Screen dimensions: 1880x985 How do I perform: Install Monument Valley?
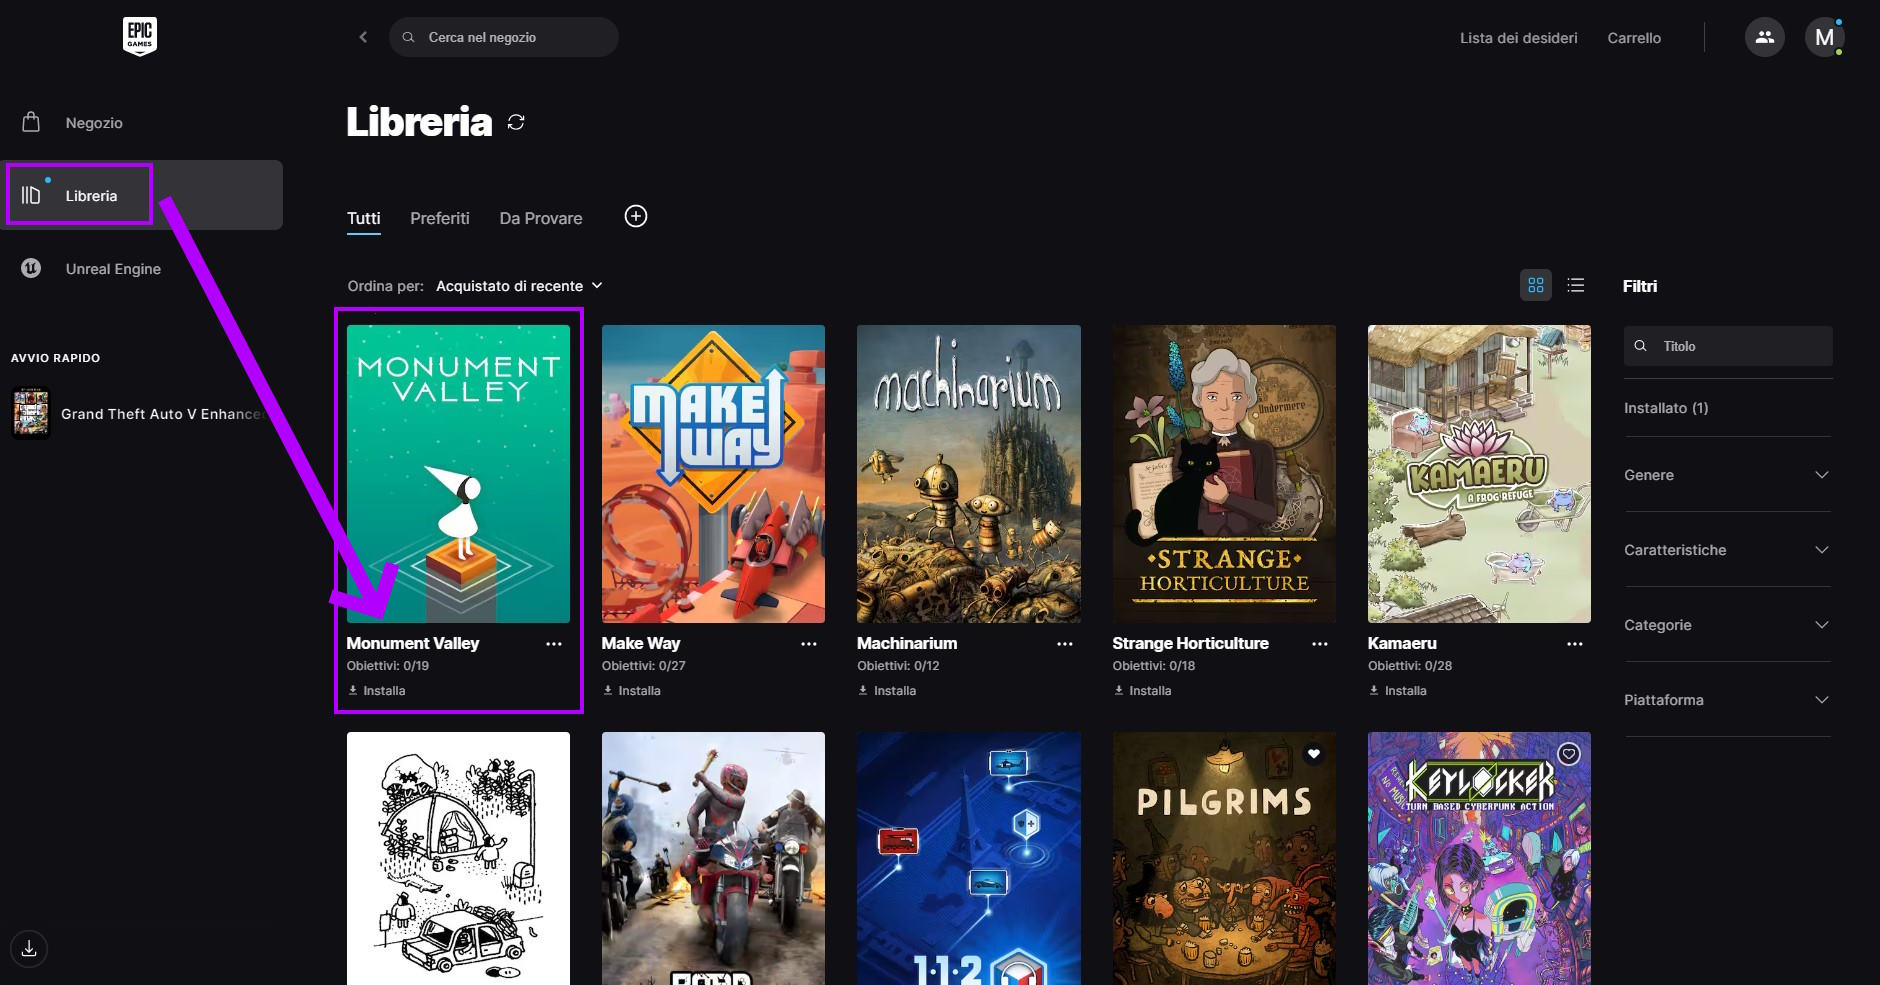(x=376, y=691)
